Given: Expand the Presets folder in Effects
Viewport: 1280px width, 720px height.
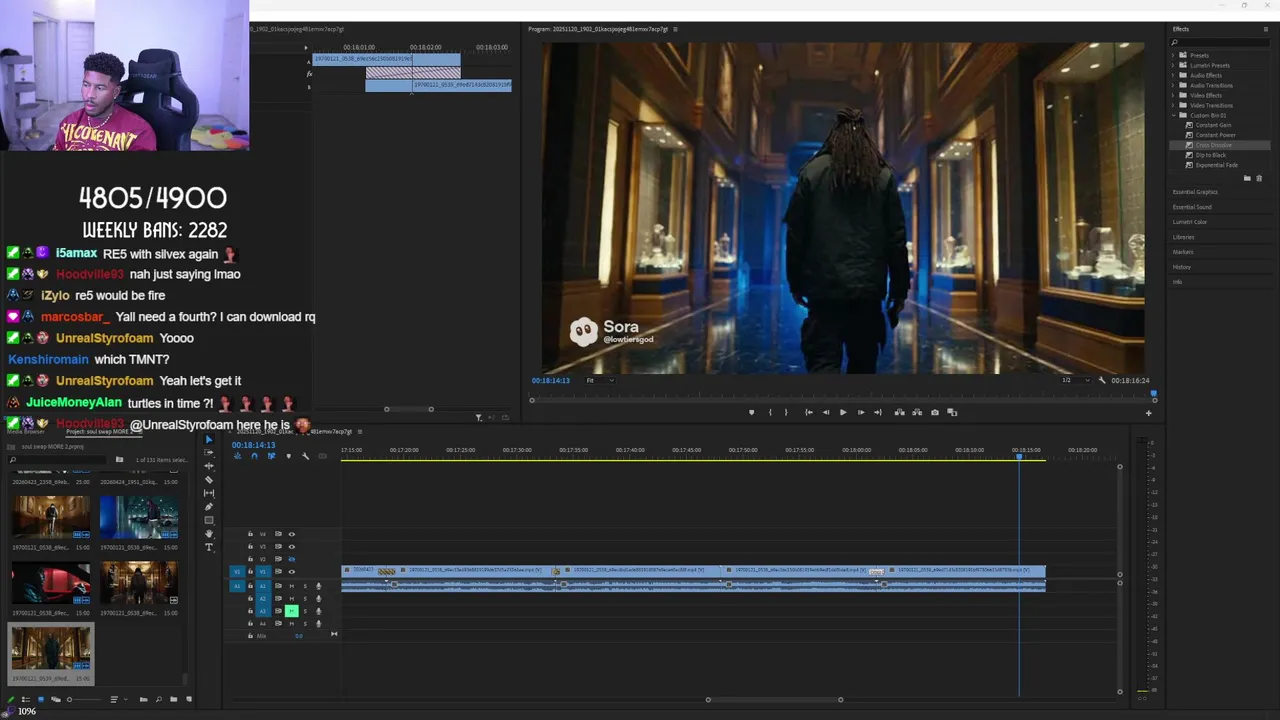Looking at the screenshot, I should [x=1175, y=55].
